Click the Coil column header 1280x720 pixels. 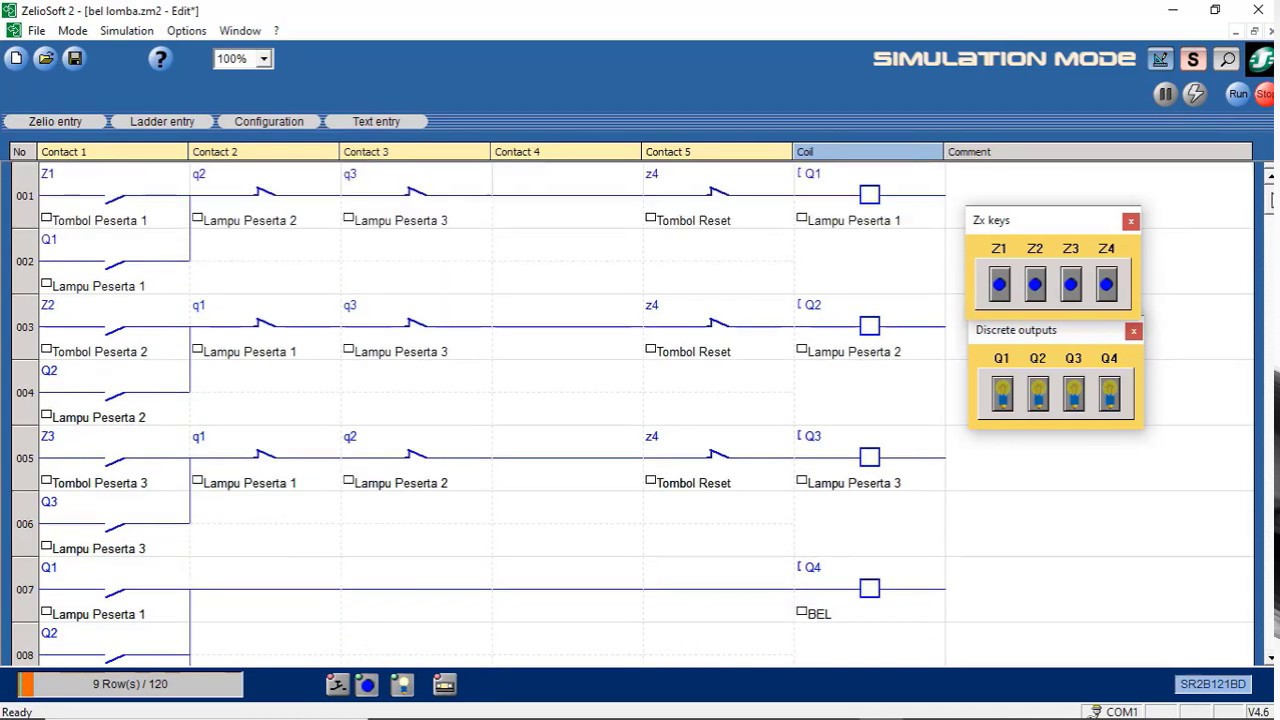click(x=868, y=152)
